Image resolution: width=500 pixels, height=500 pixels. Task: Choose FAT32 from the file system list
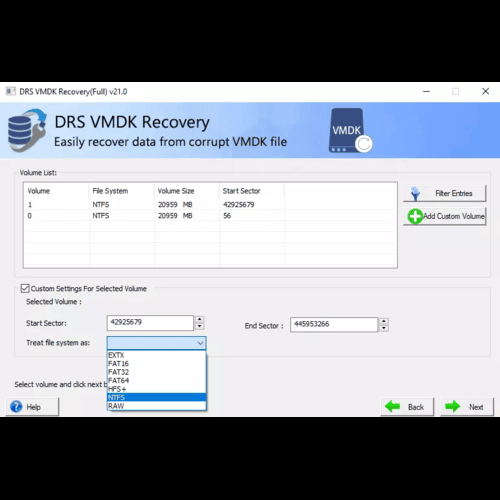tap(157, 372)
